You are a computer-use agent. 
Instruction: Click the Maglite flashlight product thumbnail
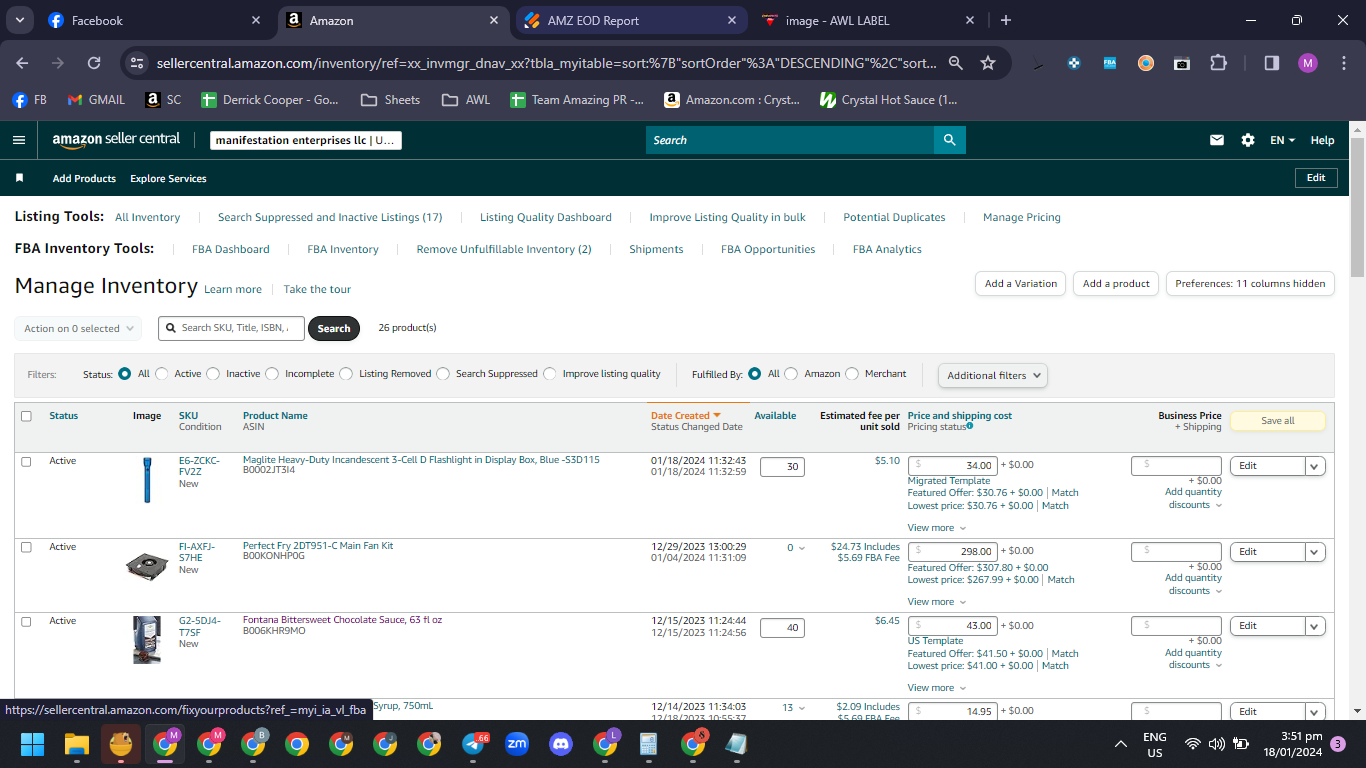pos(147,479)
